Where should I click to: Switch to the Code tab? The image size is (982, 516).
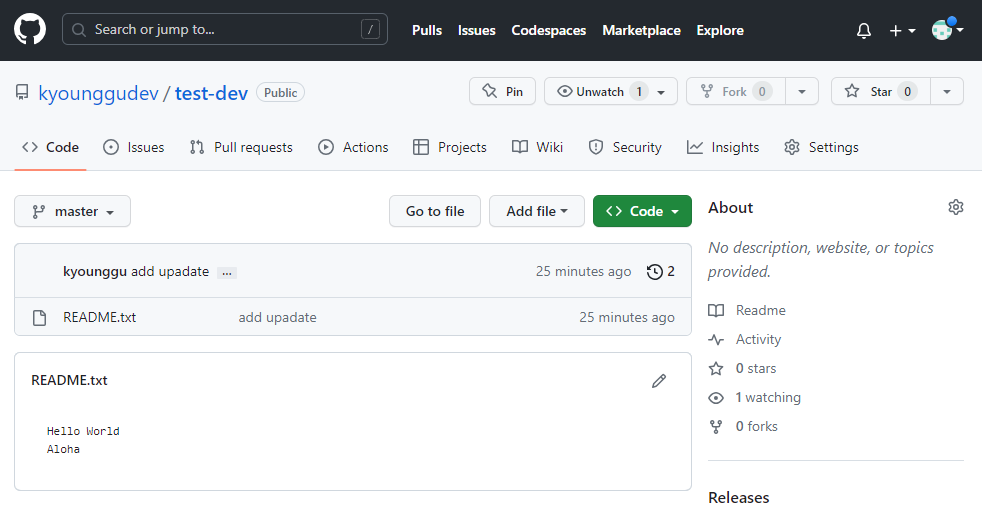pyautogui.click(x=50, y=147)
